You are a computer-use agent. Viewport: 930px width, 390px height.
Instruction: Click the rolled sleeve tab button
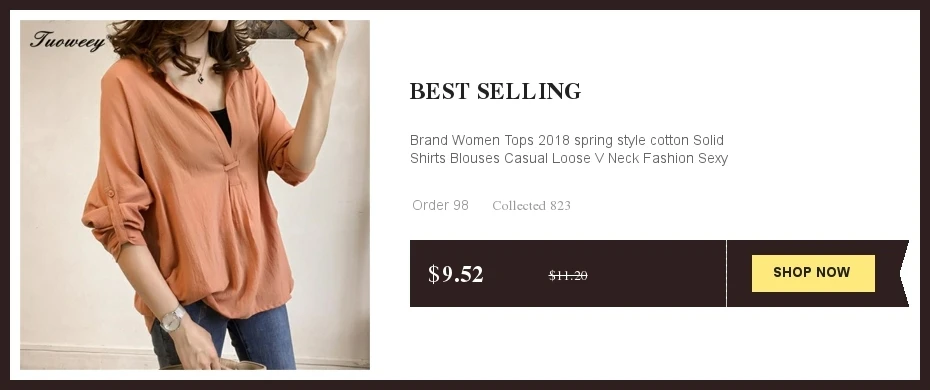pos(110,193)
